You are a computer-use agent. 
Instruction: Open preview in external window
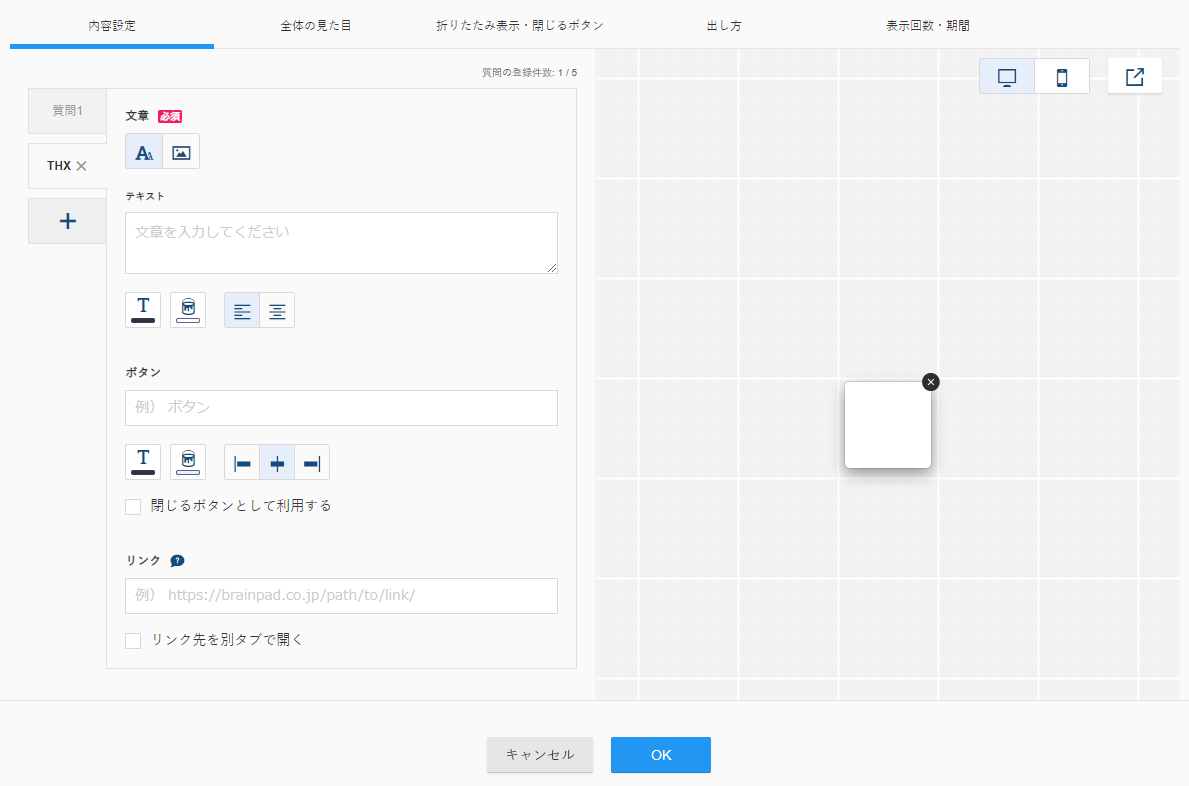(x=1134, y=77)
